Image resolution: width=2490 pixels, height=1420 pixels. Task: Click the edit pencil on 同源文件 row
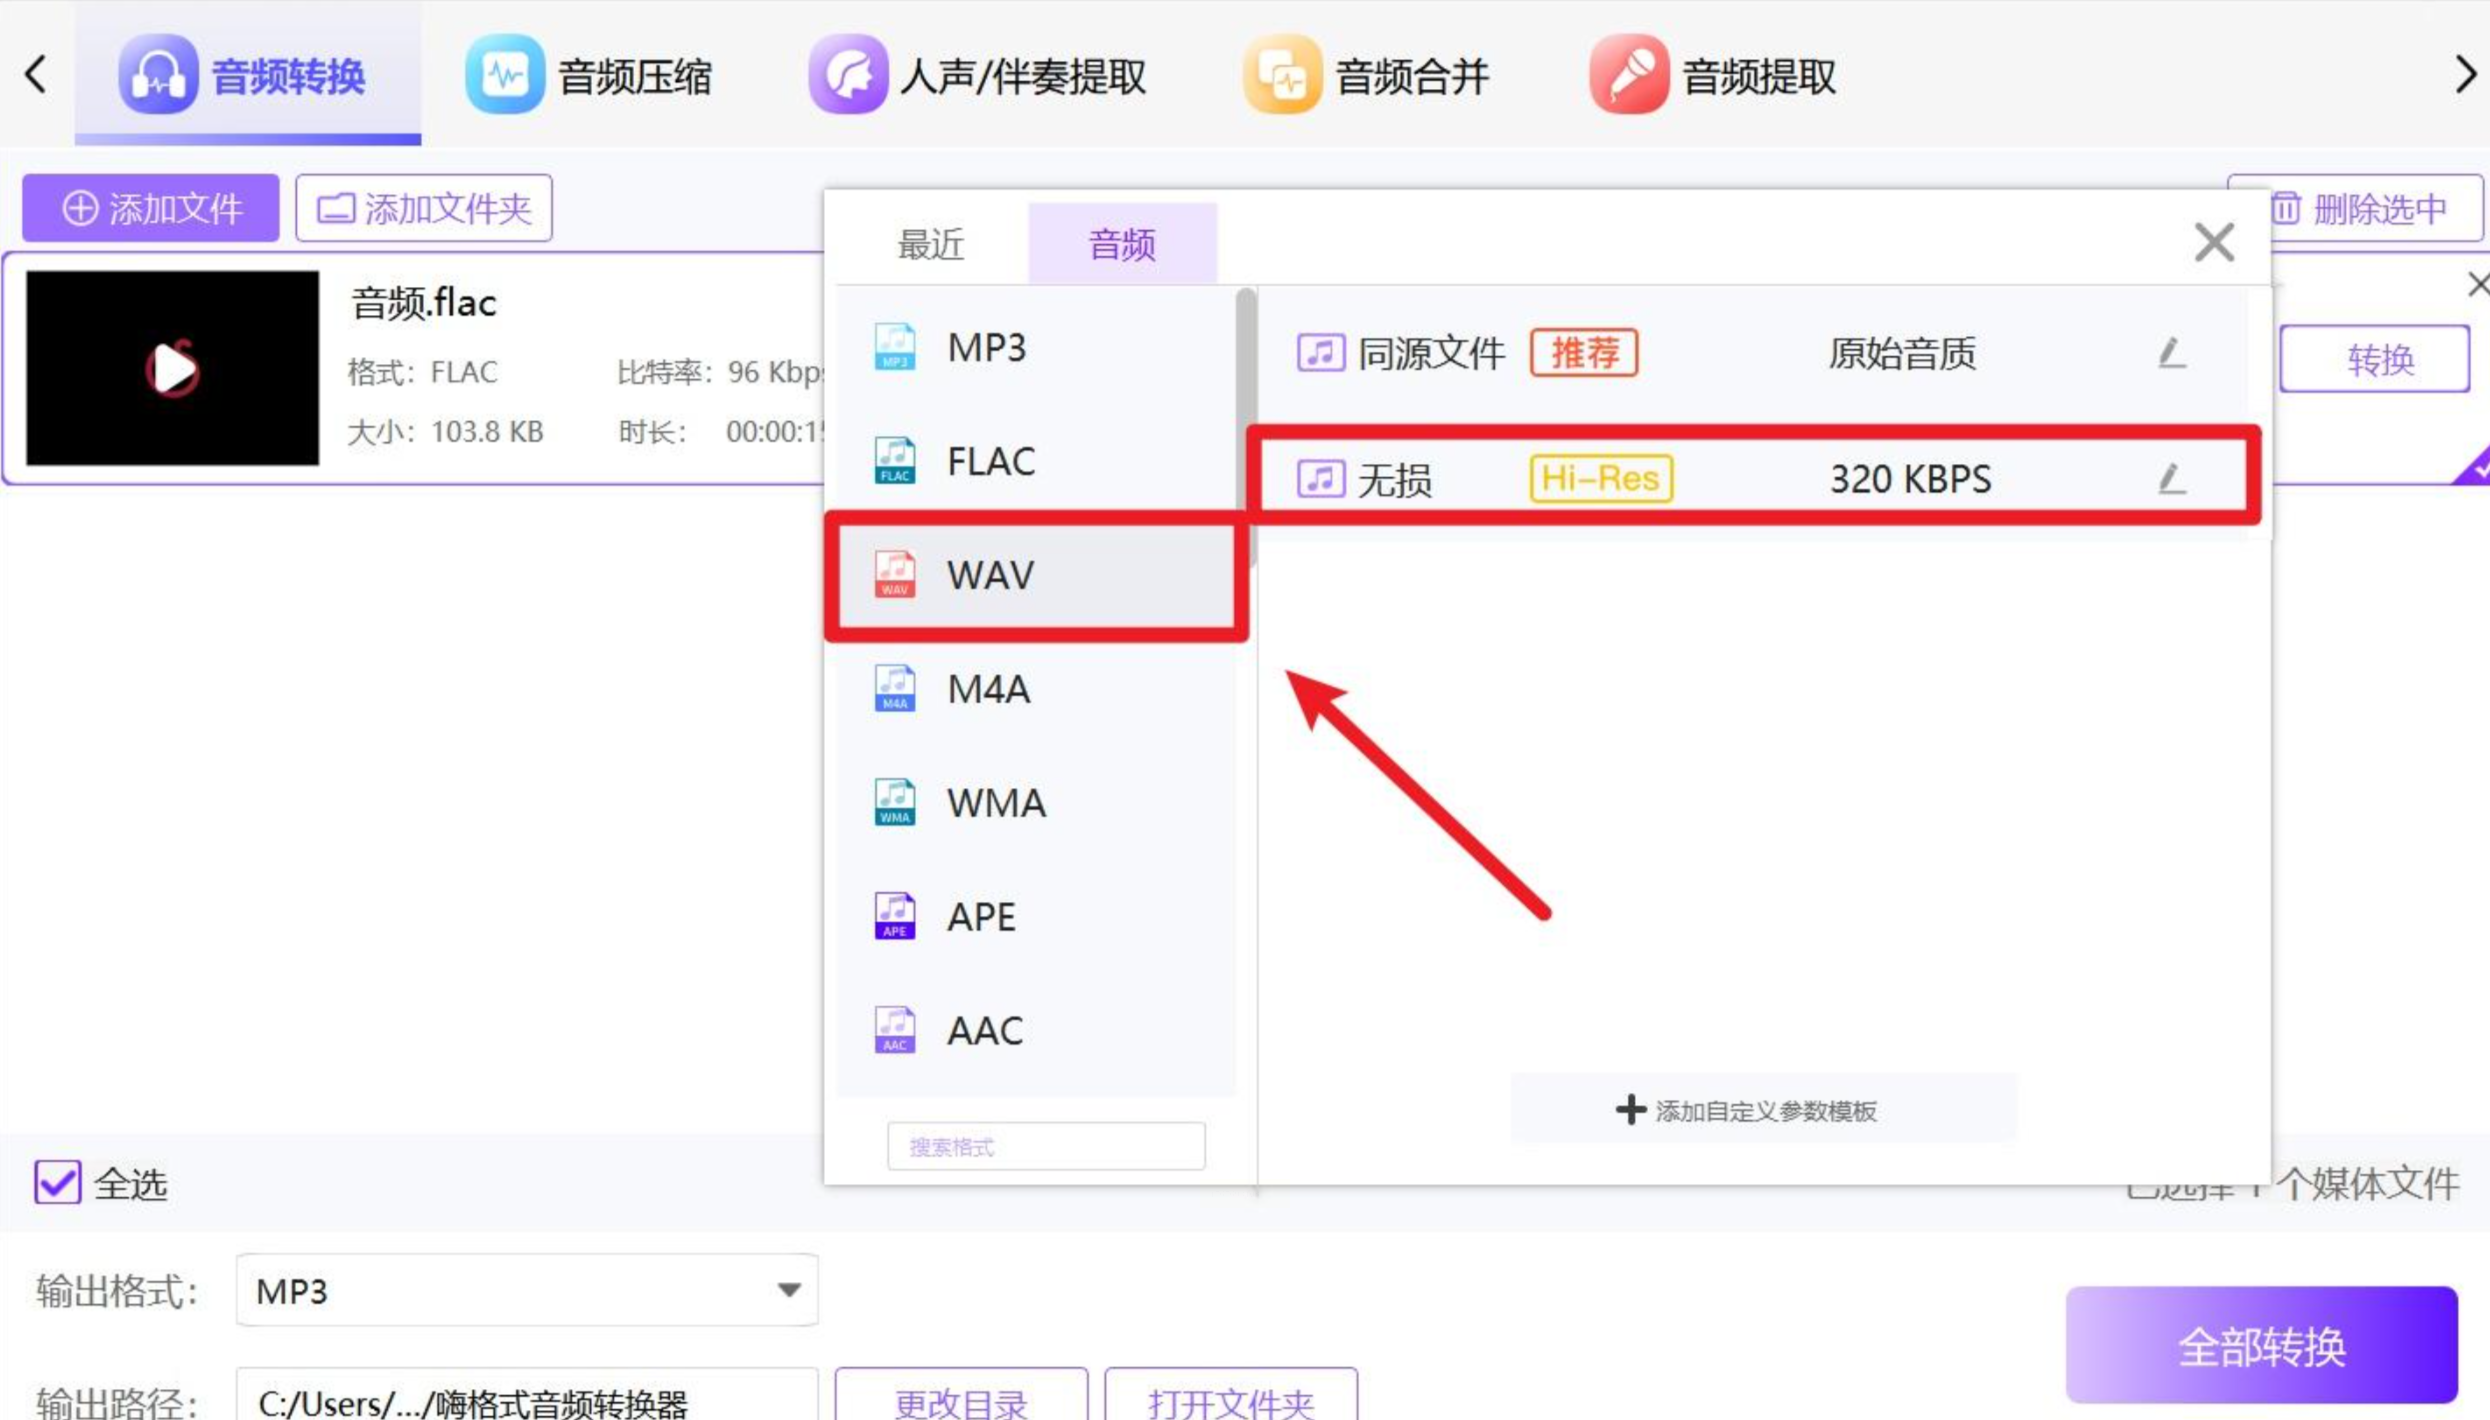point(2171,353)
